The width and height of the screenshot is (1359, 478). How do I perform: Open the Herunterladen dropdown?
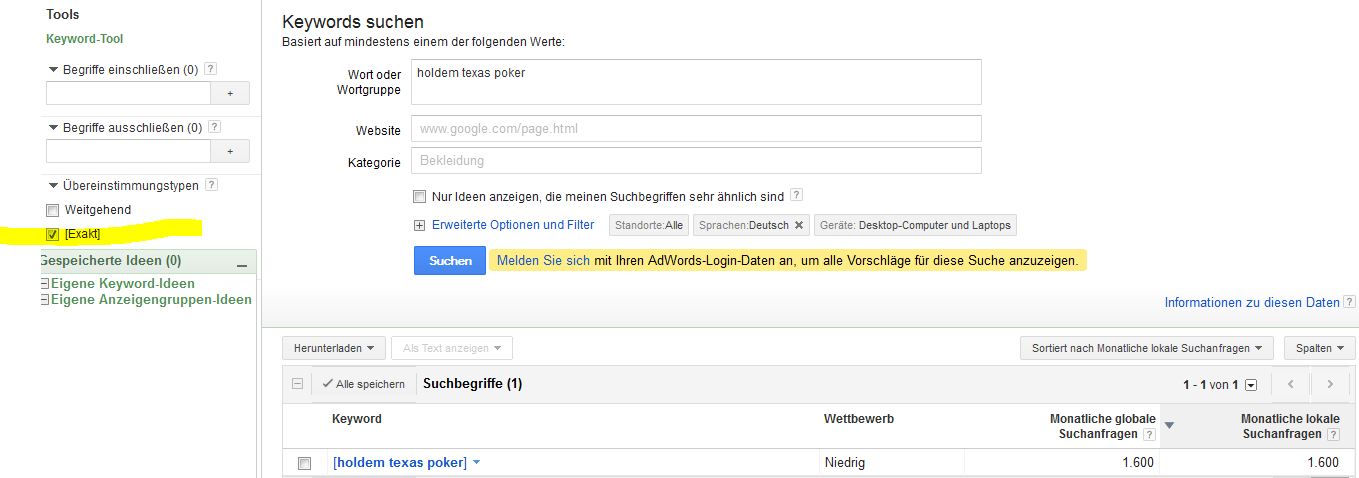(x=334, y=348)
